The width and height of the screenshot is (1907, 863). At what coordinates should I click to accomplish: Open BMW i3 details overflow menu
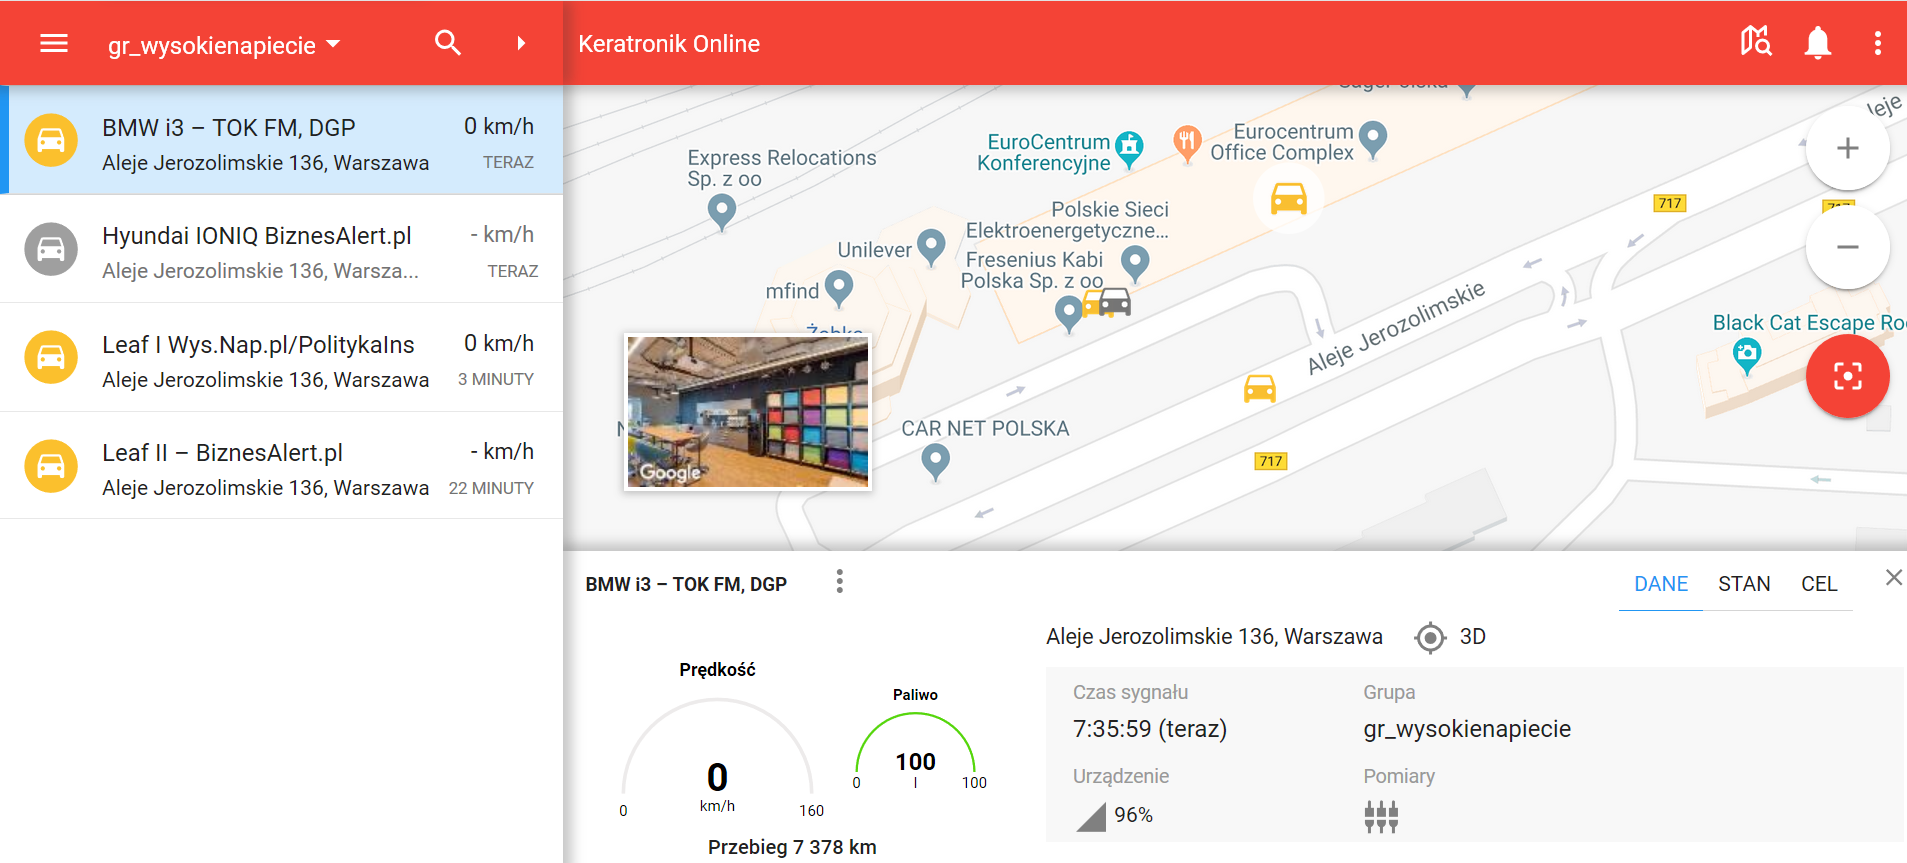click(840, 582)
